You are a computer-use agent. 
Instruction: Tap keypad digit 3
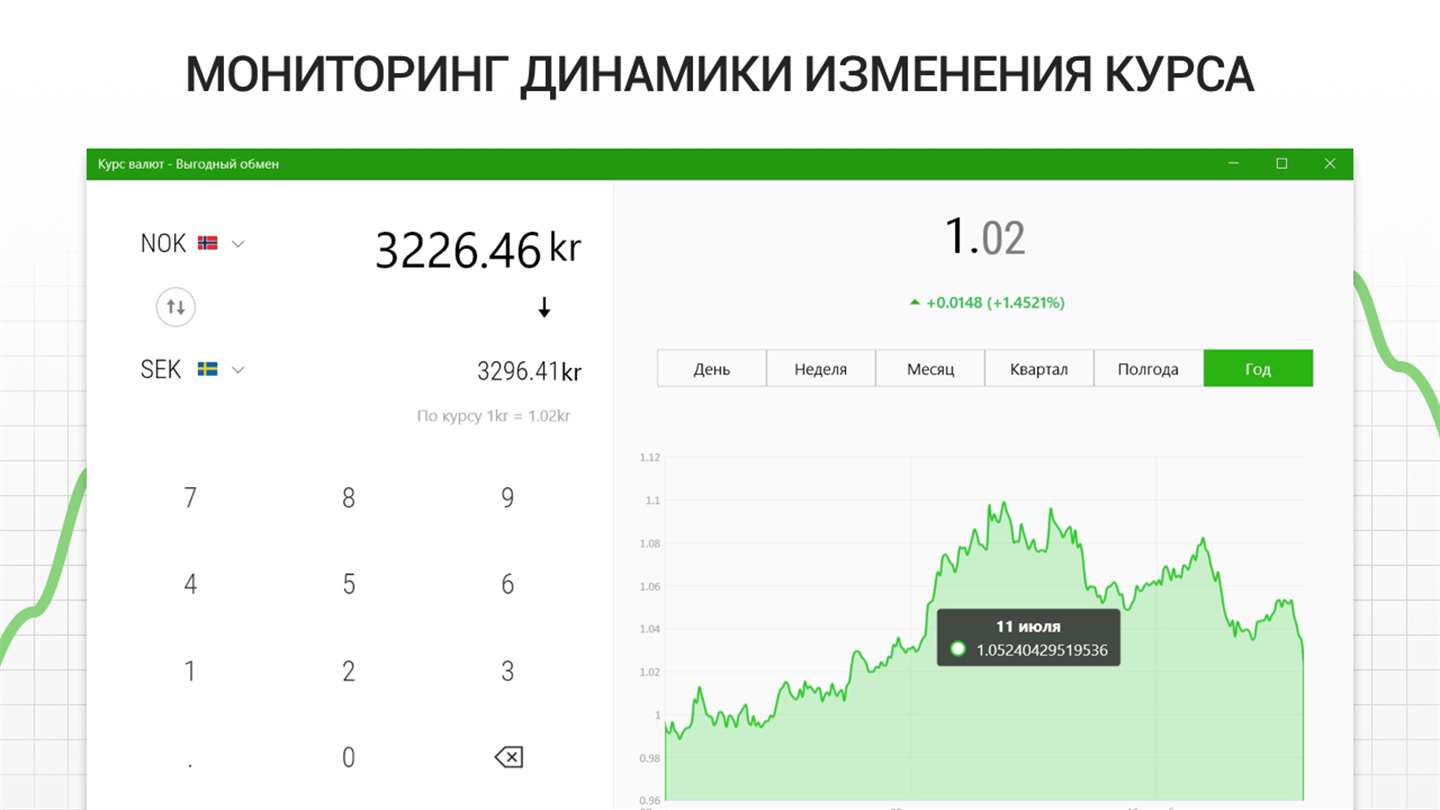click(508, 671)
